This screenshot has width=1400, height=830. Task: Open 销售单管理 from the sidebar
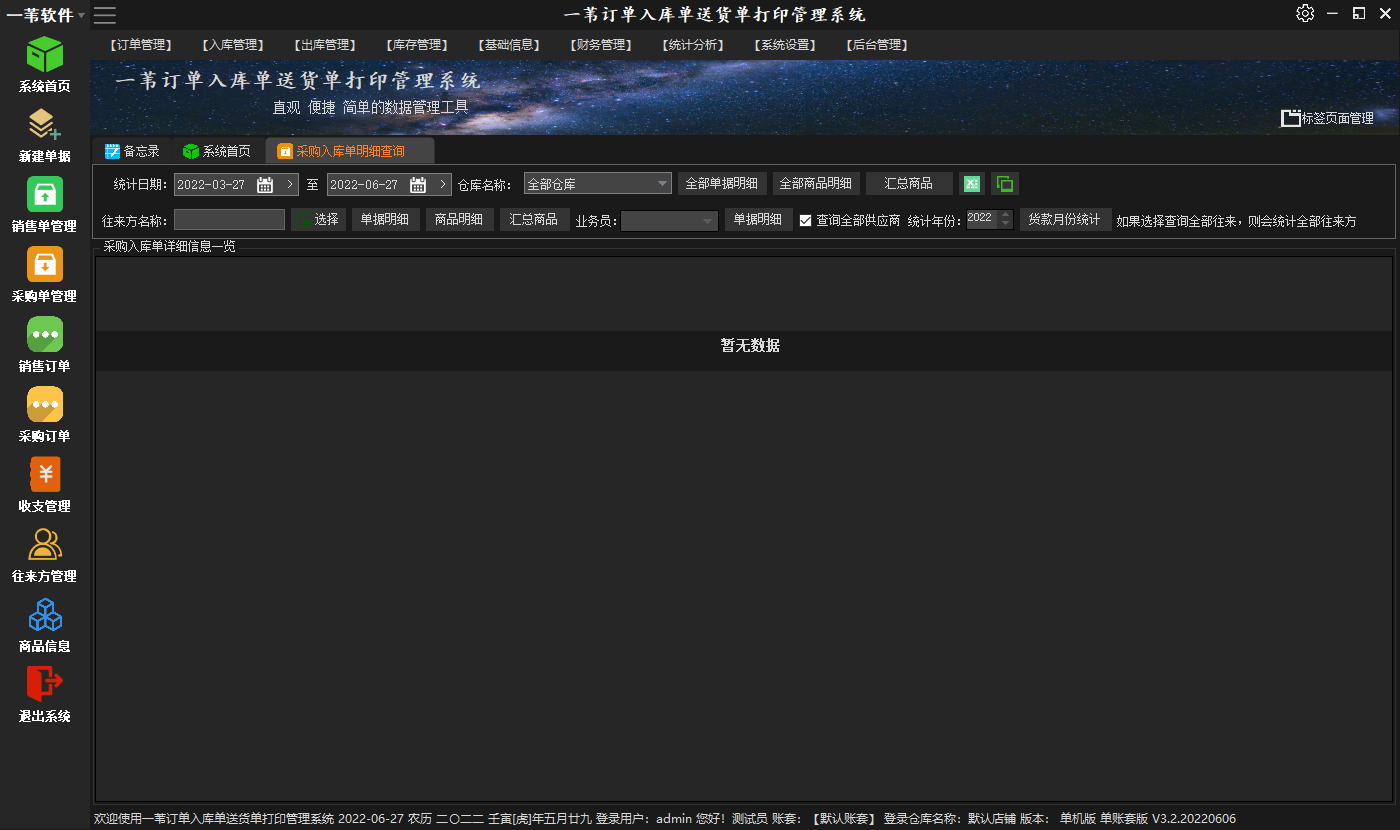(x=45, y=195)
